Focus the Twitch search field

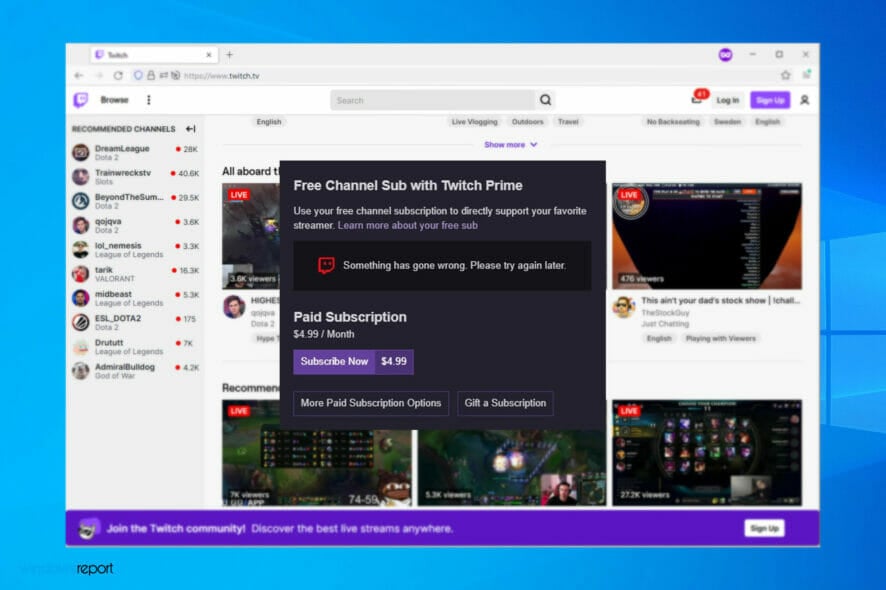tap(433, 100)
